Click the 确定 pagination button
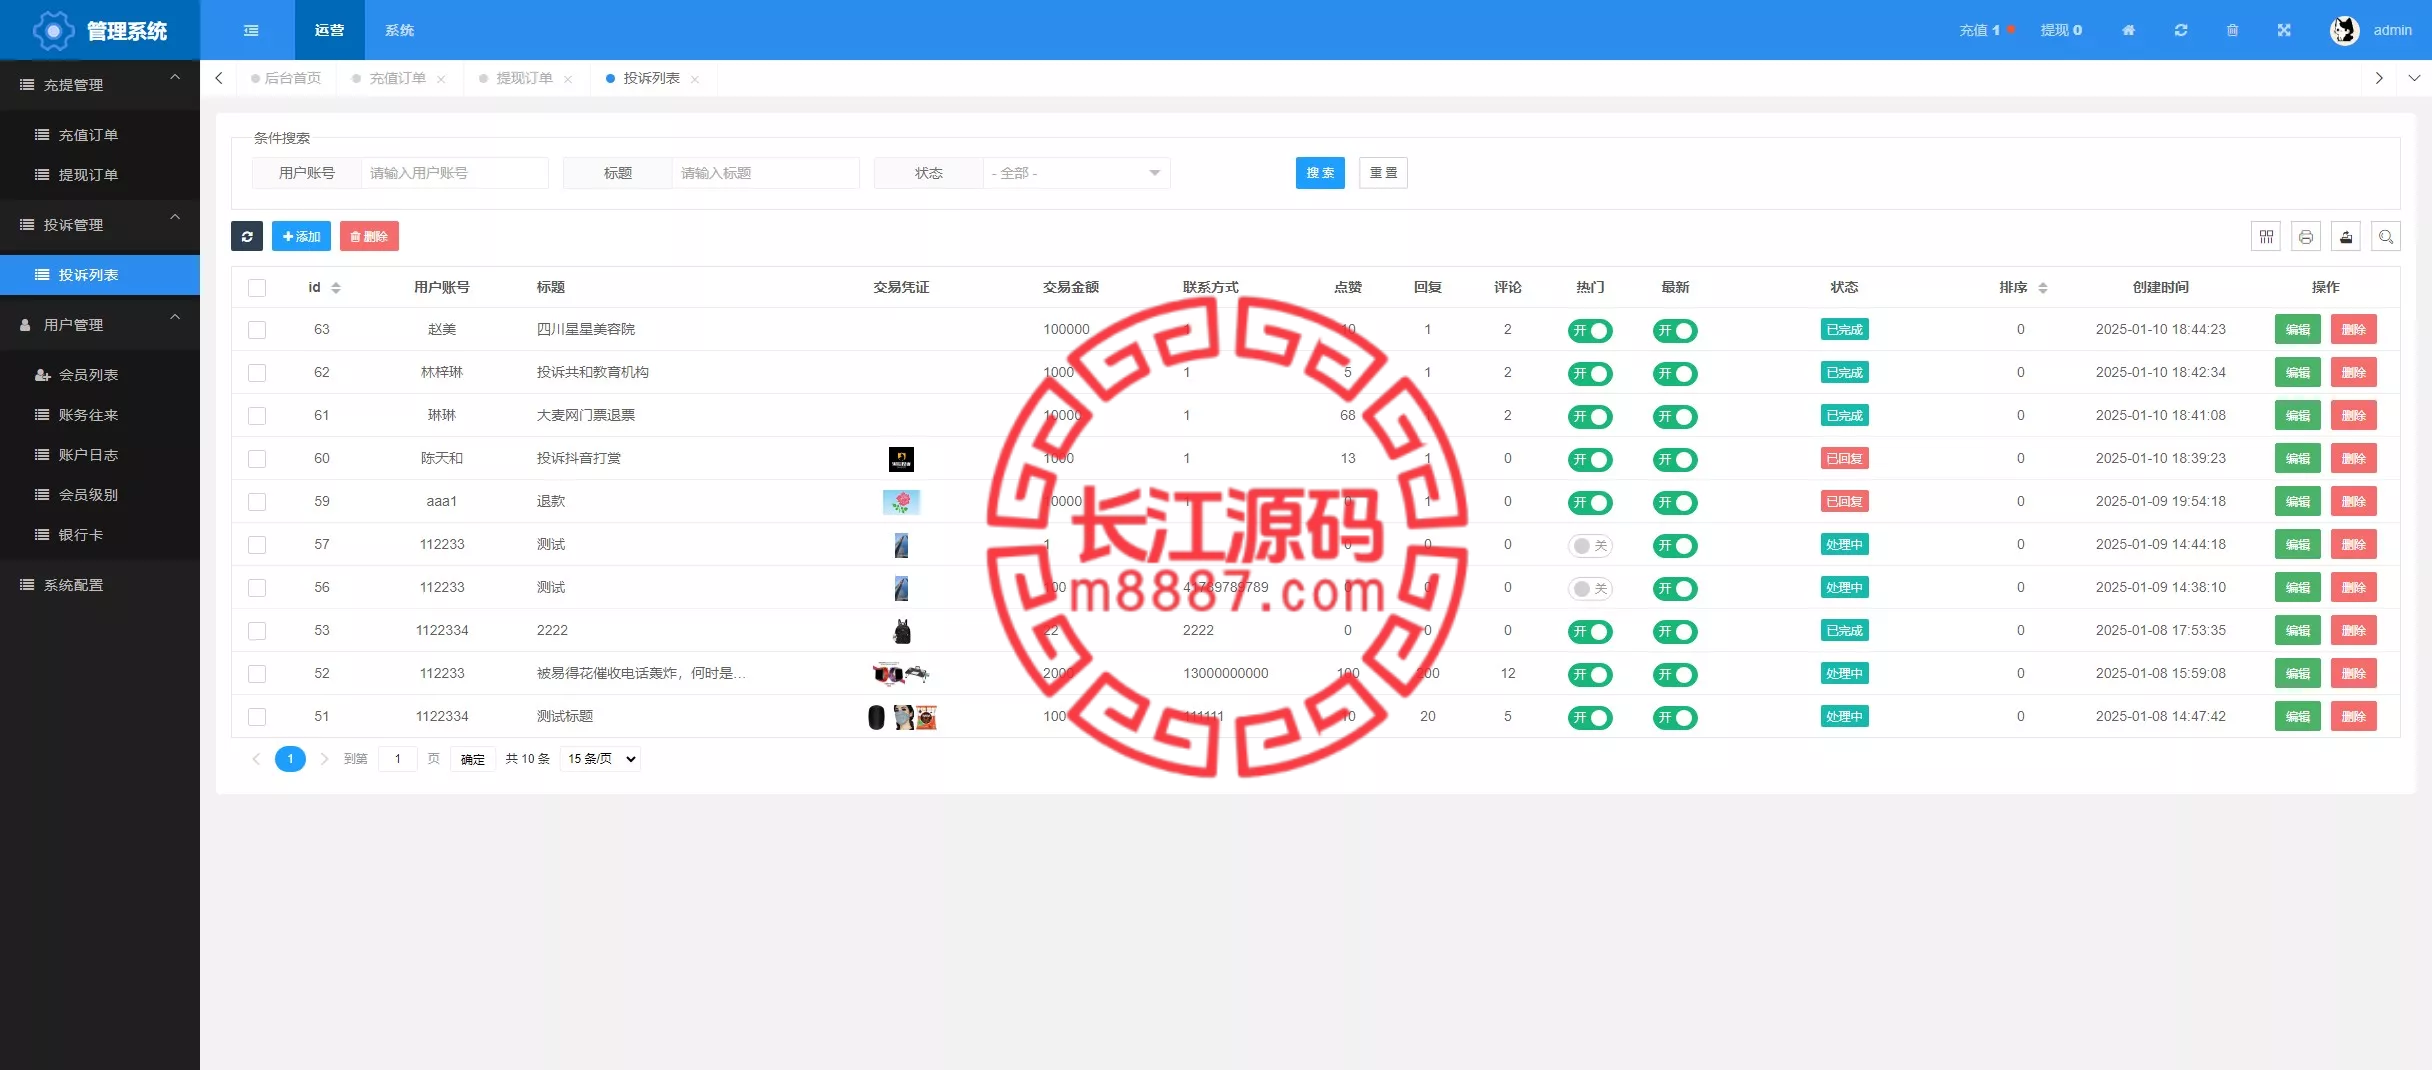 coord(473,759)
